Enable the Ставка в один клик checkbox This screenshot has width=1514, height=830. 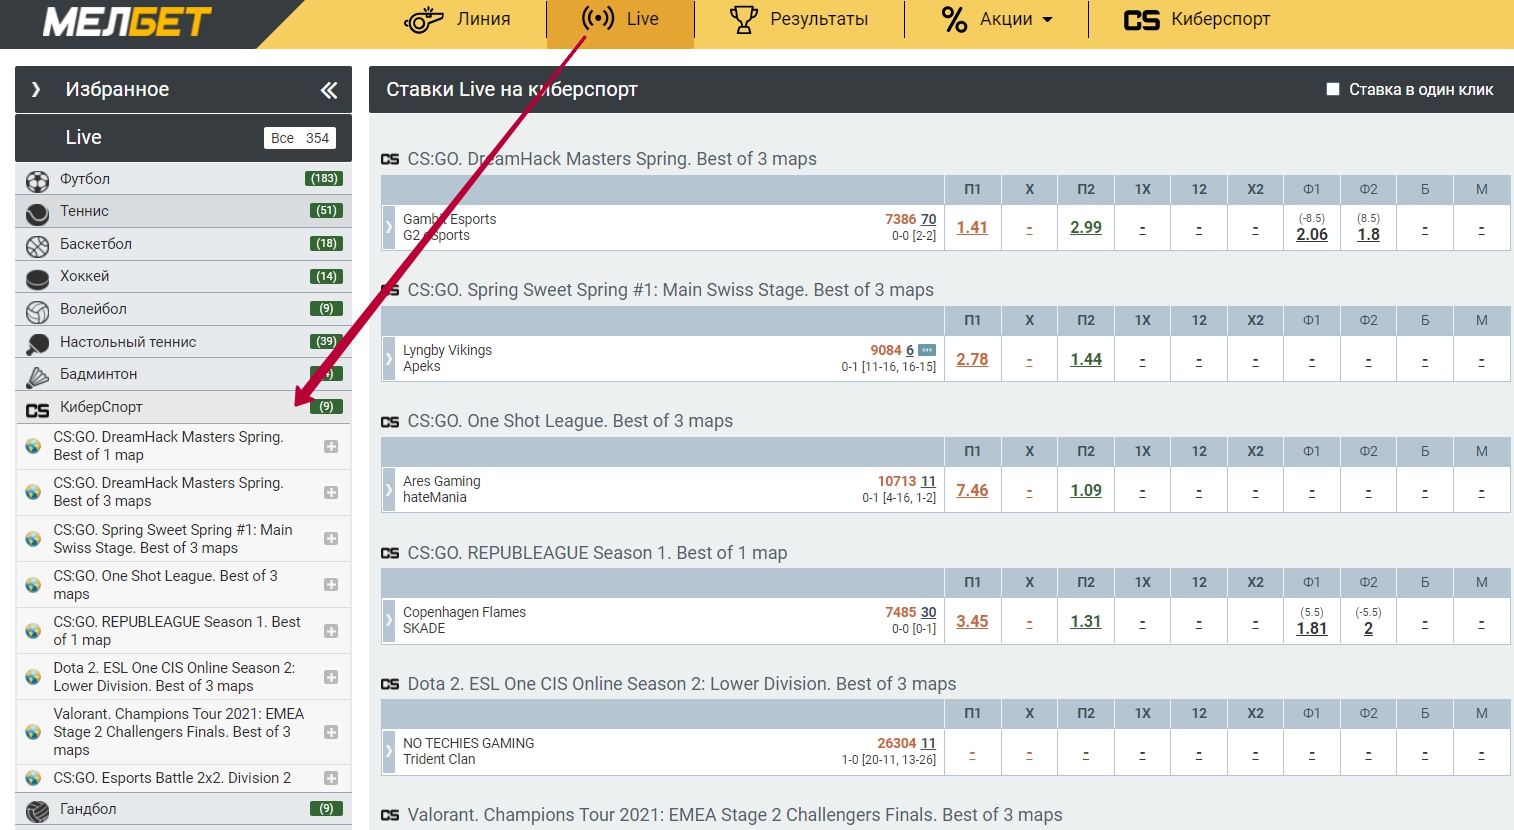(x=1333, y=89)
